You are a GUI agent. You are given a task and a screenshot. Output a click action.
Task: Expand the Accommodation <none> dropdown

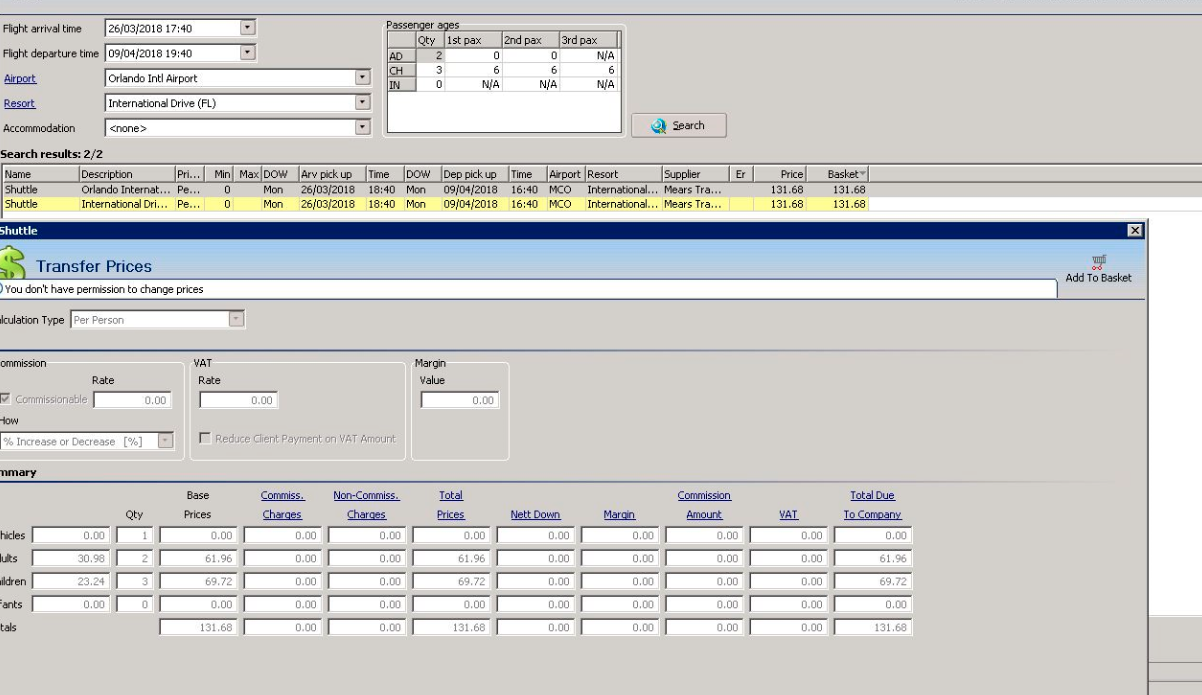[x=362, y=128]
